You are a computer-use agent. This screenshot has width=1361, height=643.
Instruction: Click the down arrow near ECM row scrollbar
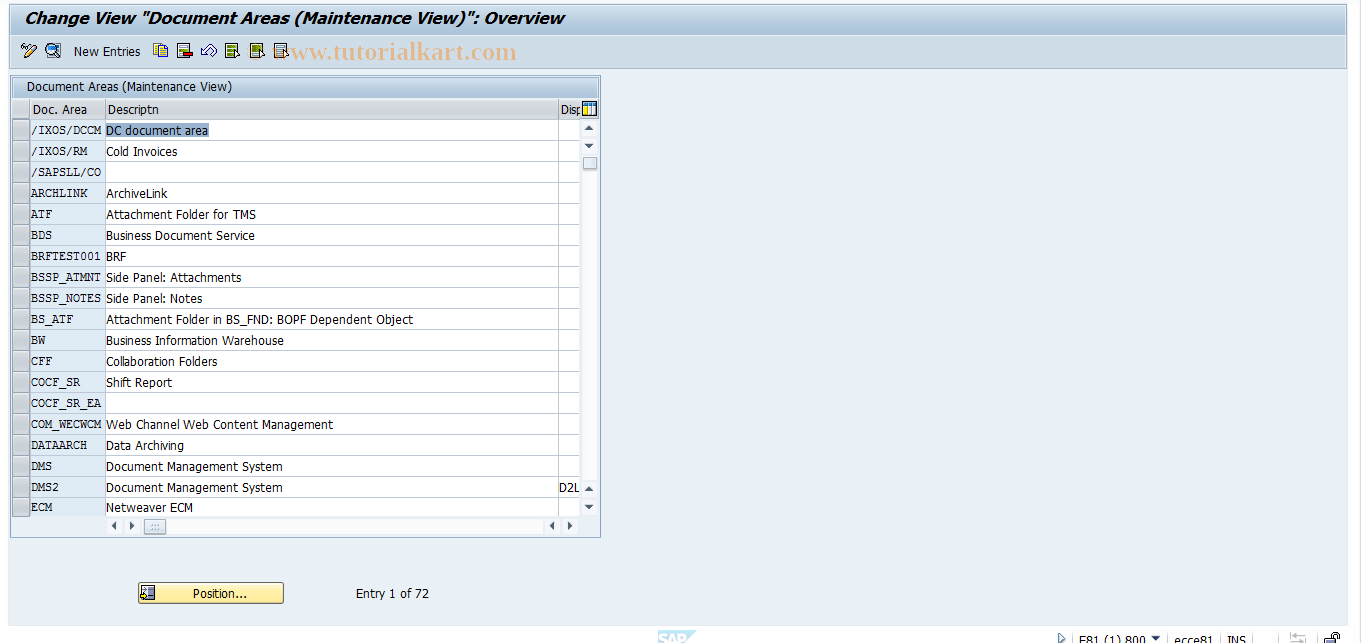589,507
